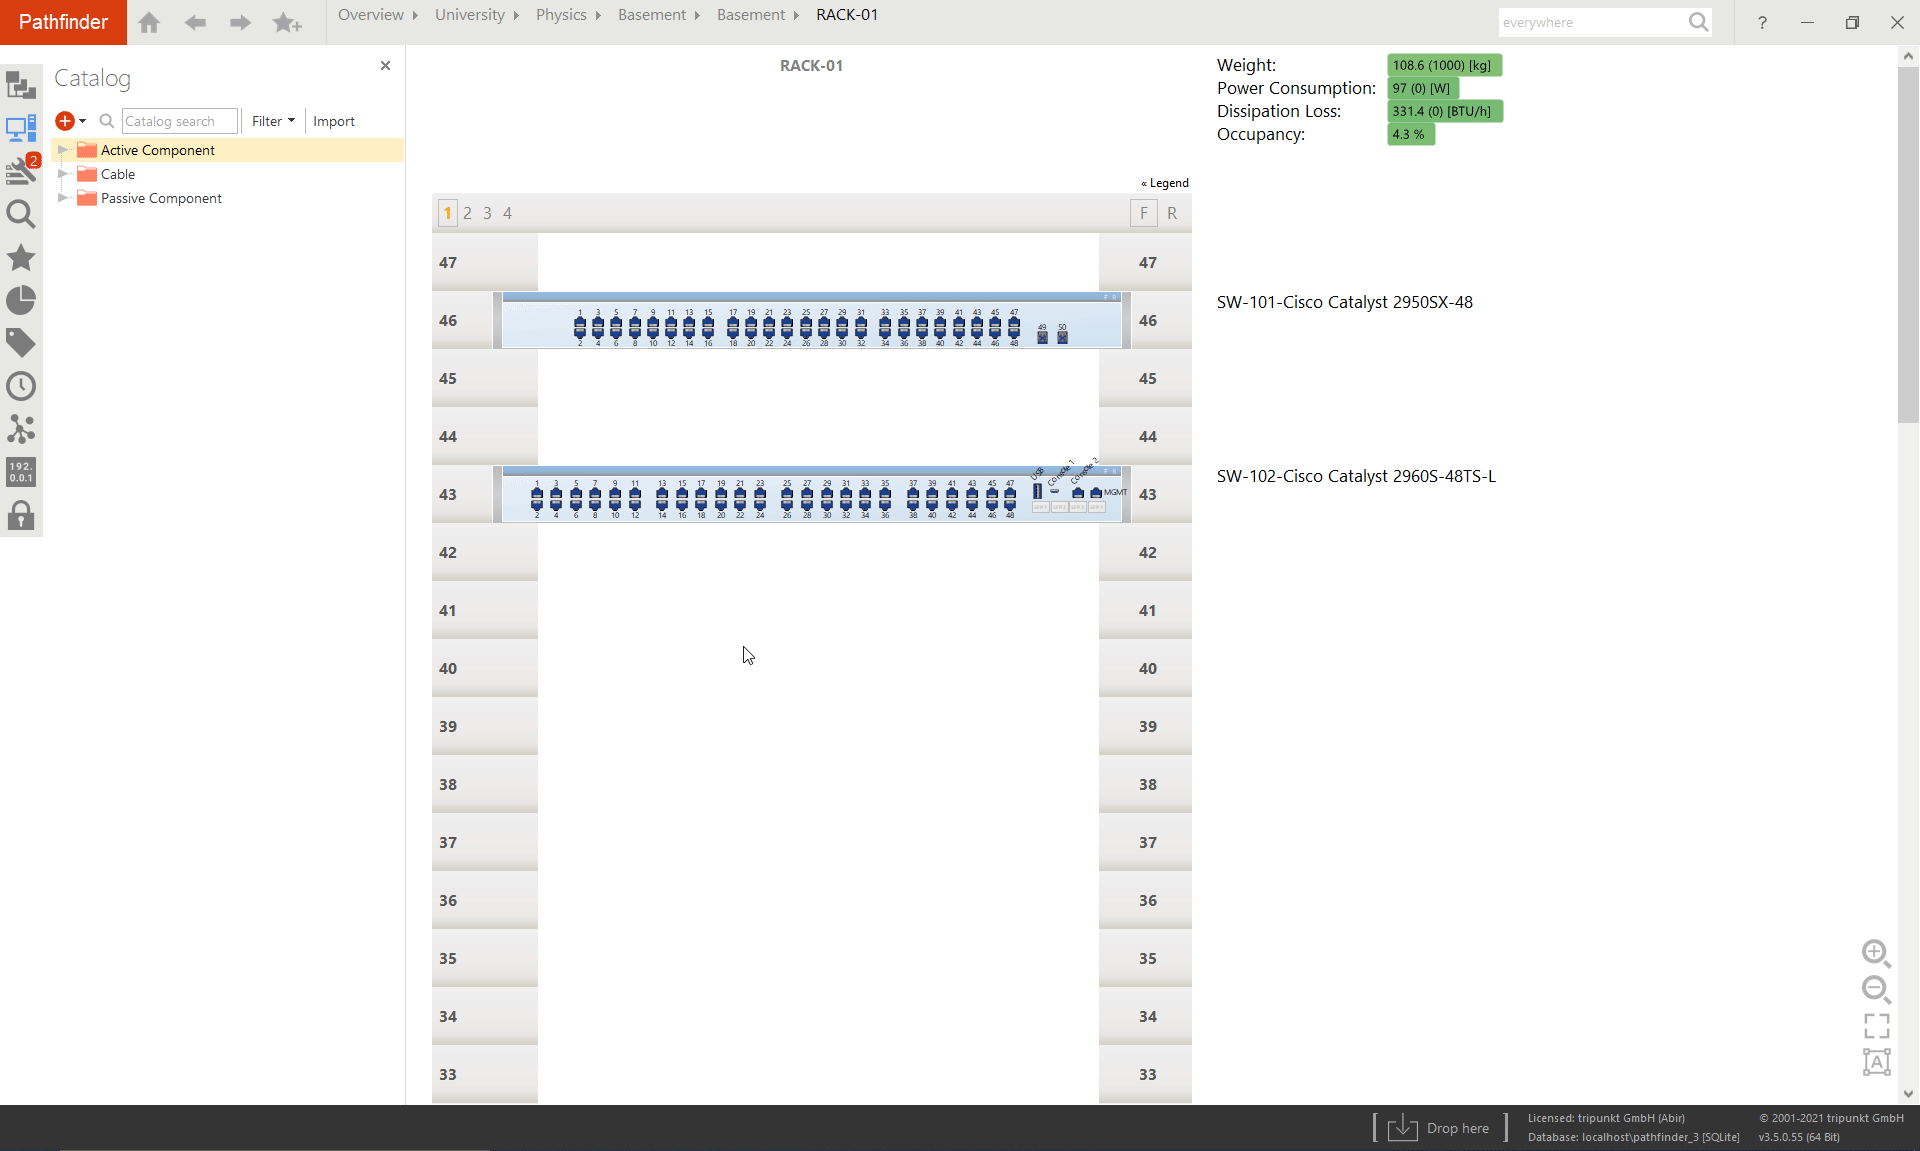Navigate to Physics in the breadcrumb
This screenshot has height=1151, width=1920.
pyautogui.click(x=561, y=15)
